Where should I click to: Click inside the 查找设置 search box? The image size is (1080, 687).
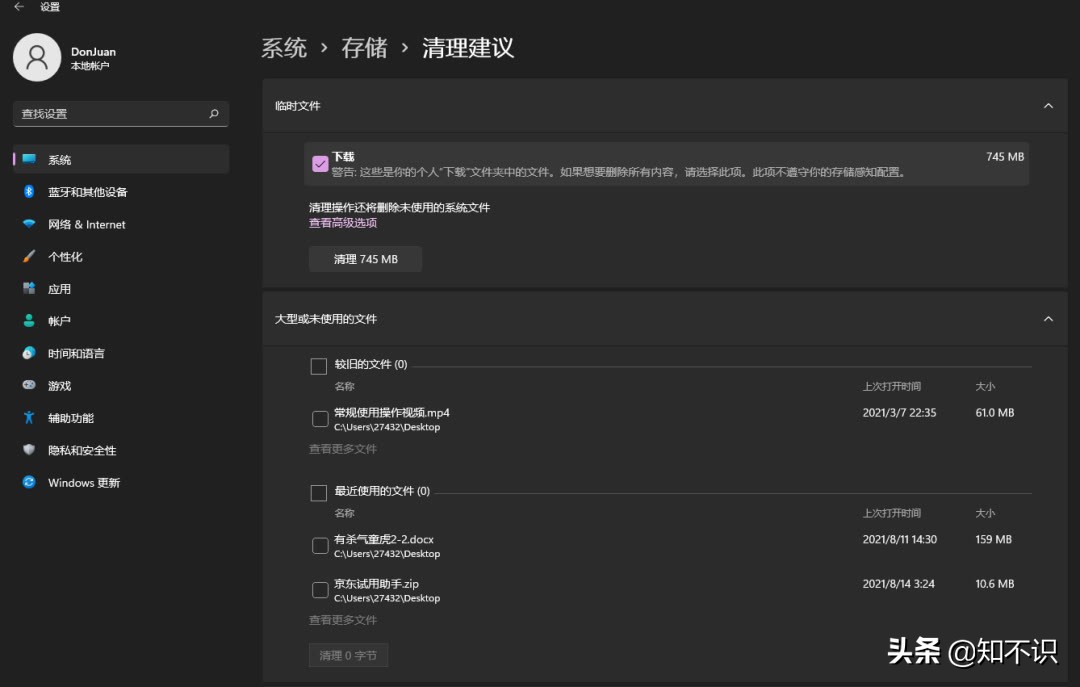(120, 113)
